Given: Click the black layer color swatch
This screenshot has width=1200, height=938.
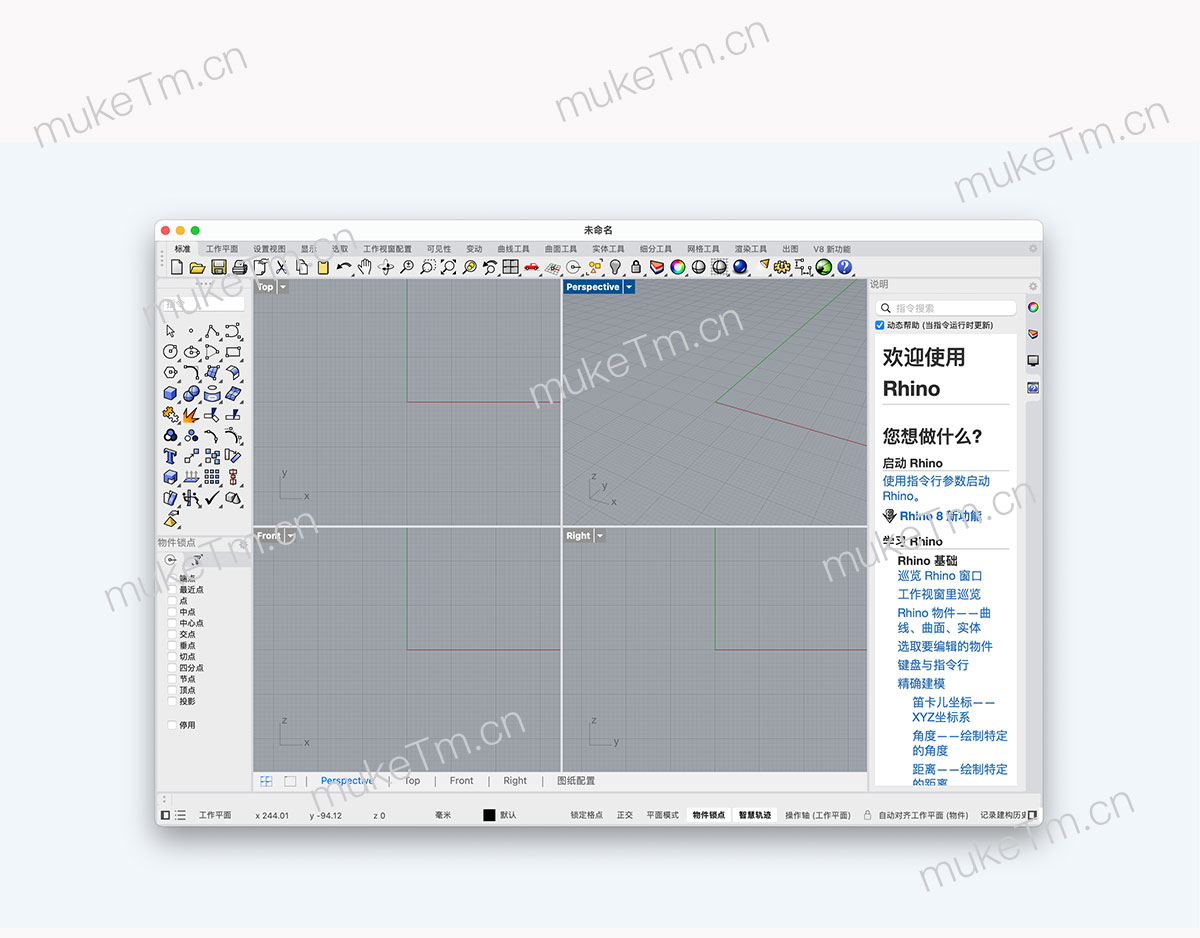Looking at the screenshot, I should click(489, 815).
